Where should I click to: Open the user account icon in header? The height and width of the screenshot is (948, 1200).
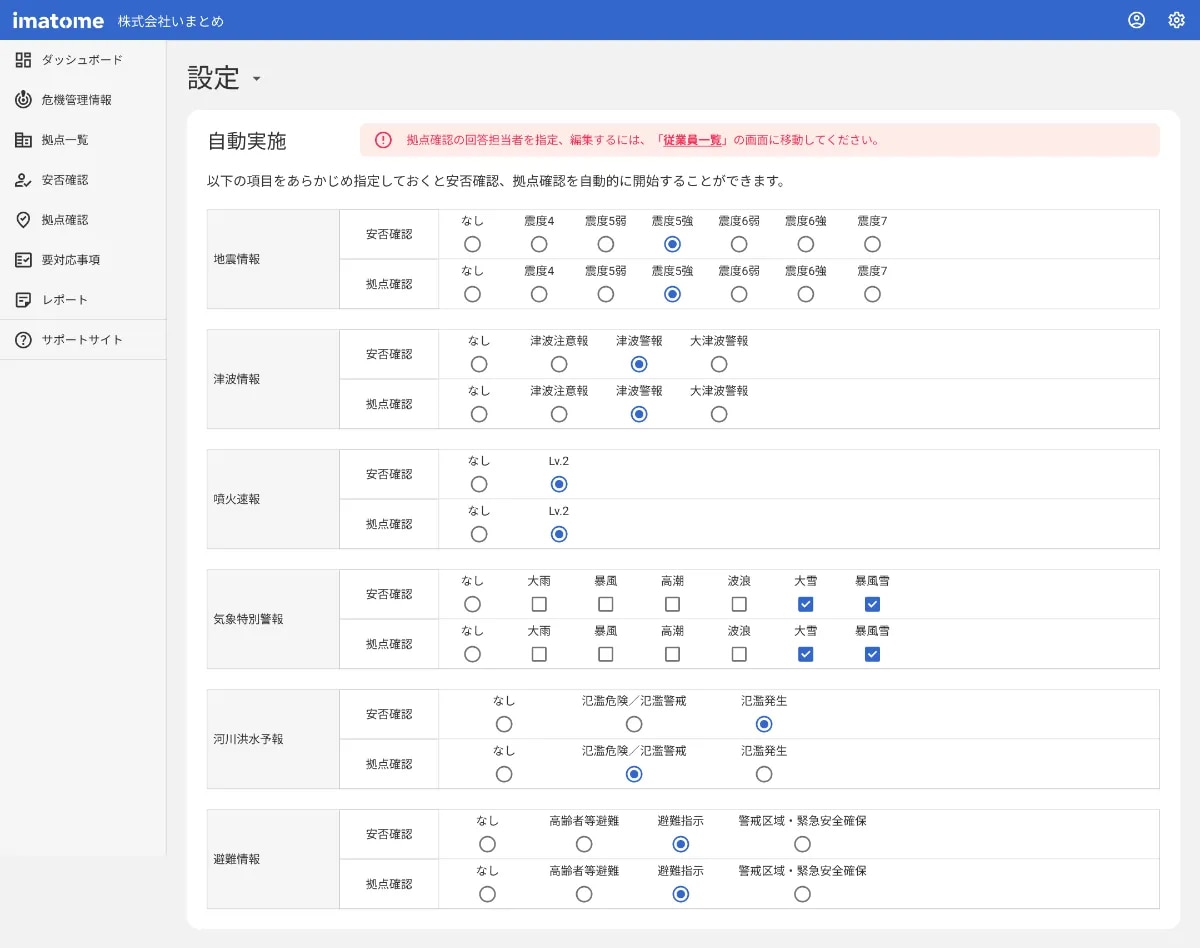click(1136, 20)
